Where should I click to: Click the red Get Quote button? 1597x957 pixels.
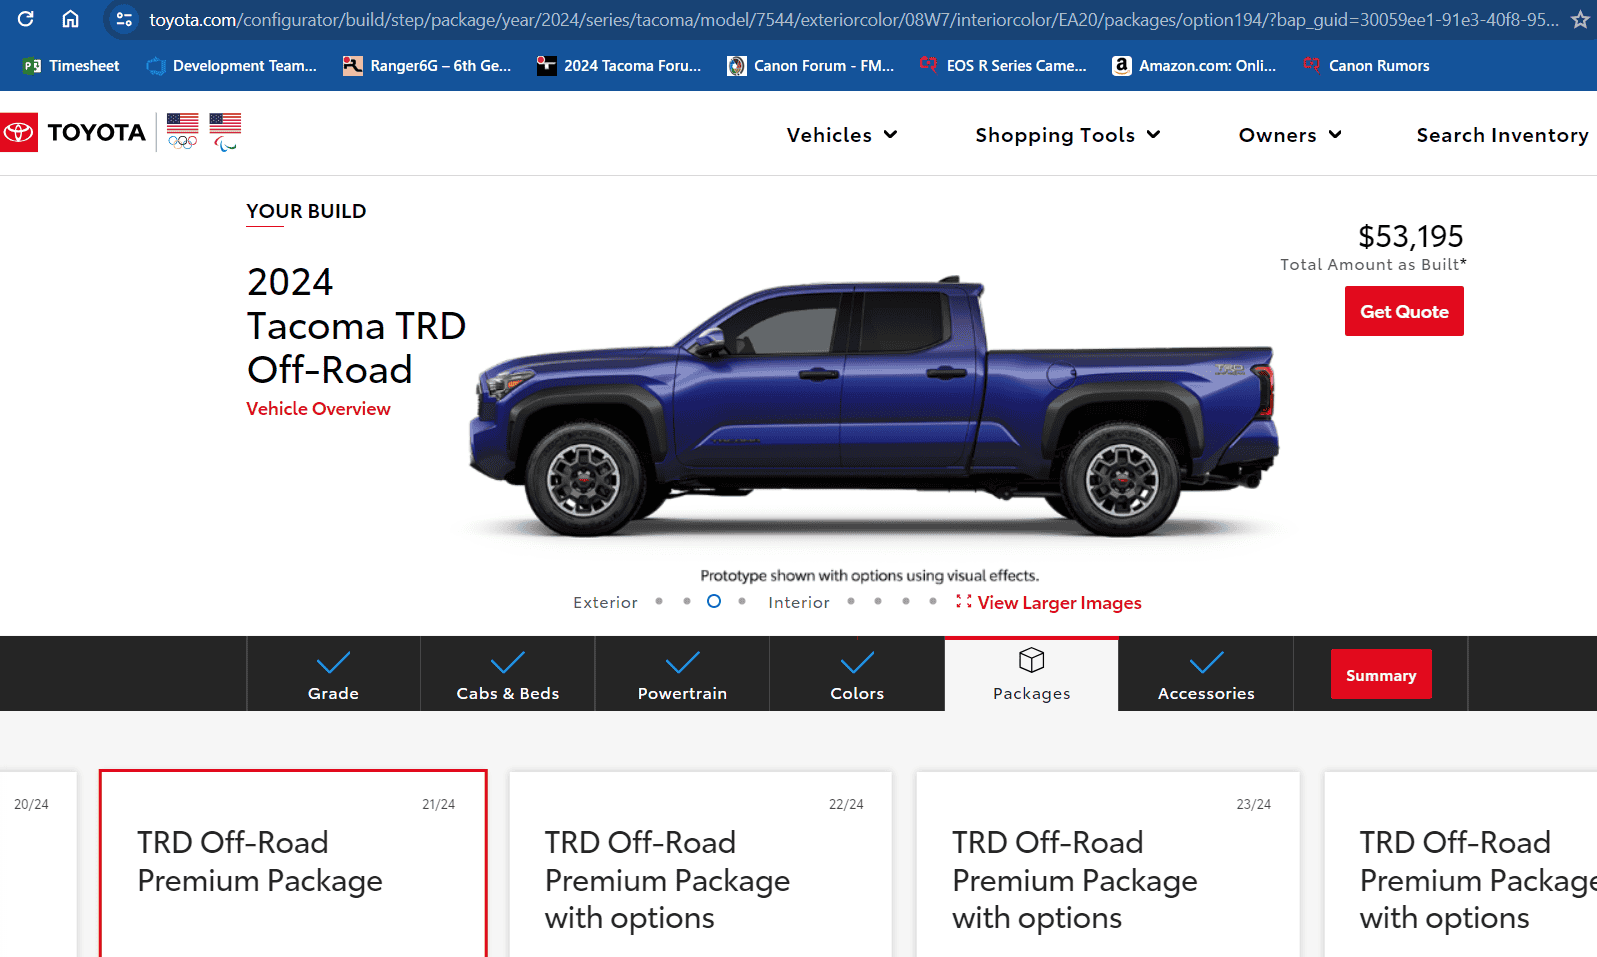point(1403,311)
